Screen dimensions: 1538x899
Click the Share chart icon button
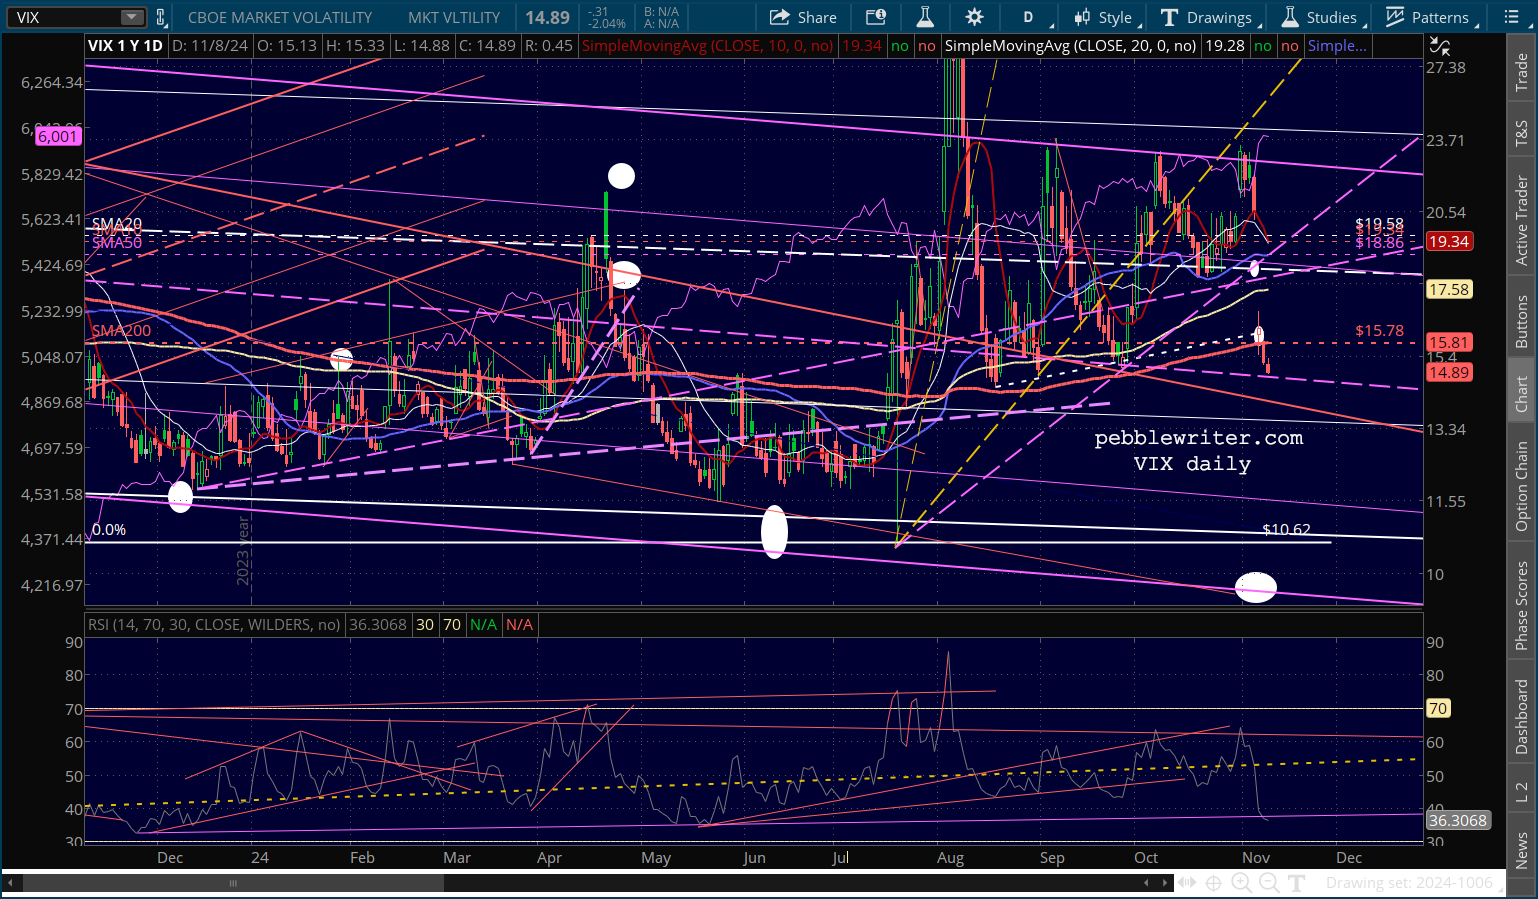click(803, 17)
